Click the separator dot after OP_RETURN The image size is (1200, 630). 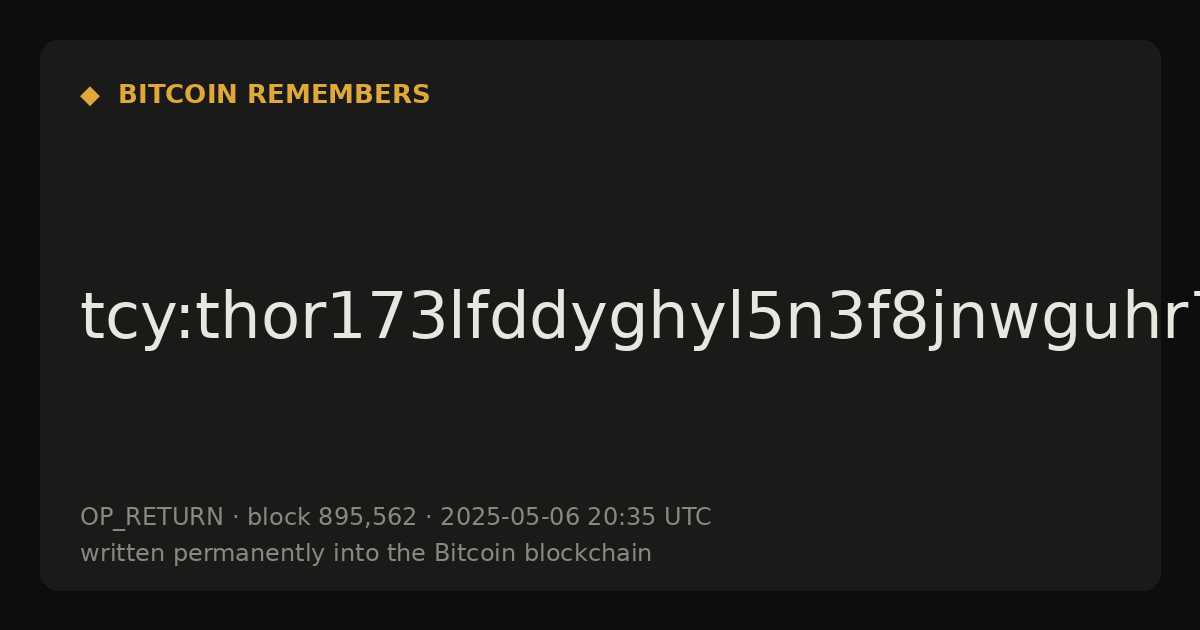[235, 518]
